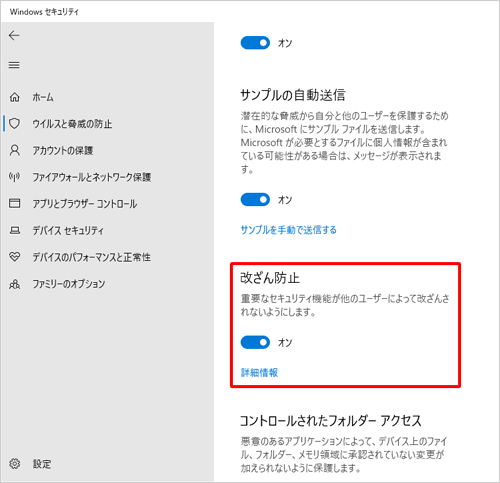Click the サンプルの自動送信 heading

pos(293,95)
